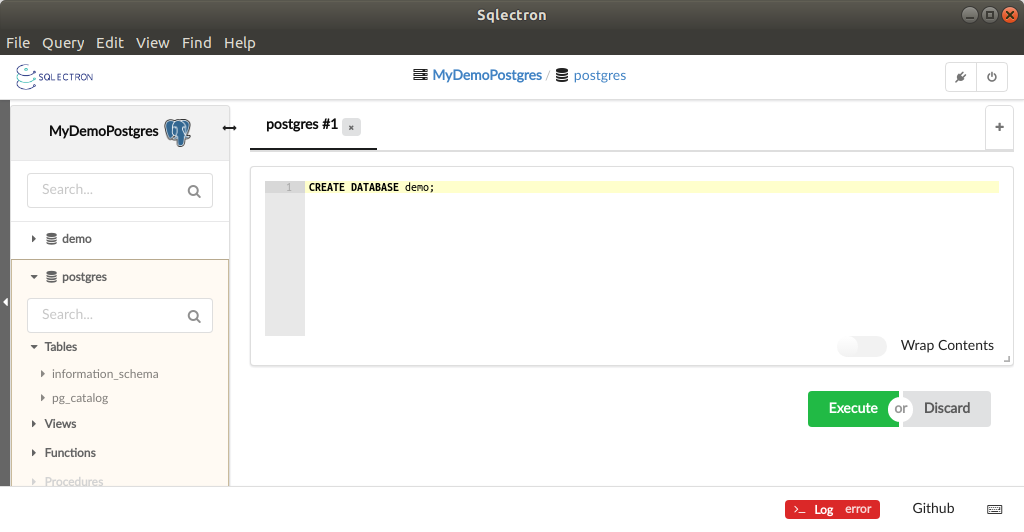The width and height of the screenshot is (1024, 532).
Task: Execute the SQL query
Action: [852, 408]
